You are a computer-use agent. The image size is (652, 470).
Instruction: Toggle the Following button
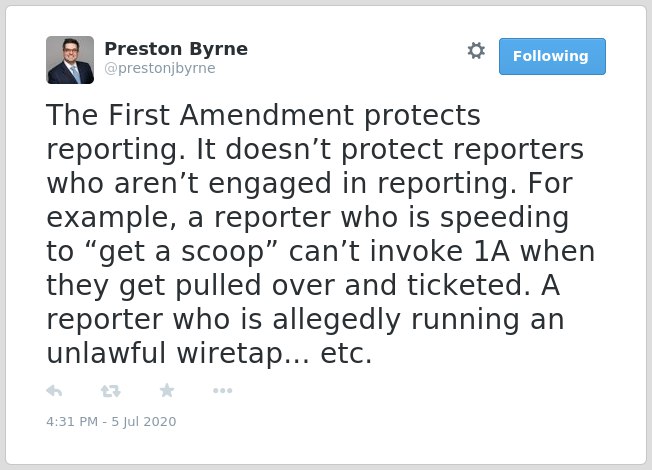click(x=552, y=57)
